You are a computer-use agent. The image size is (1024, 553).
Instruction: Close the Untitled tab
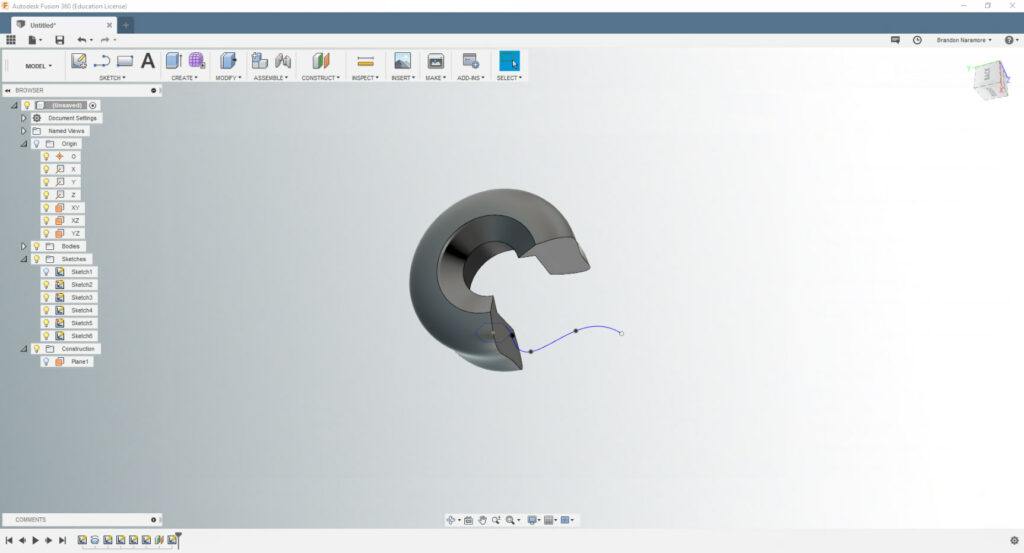[x=109, y=25]
